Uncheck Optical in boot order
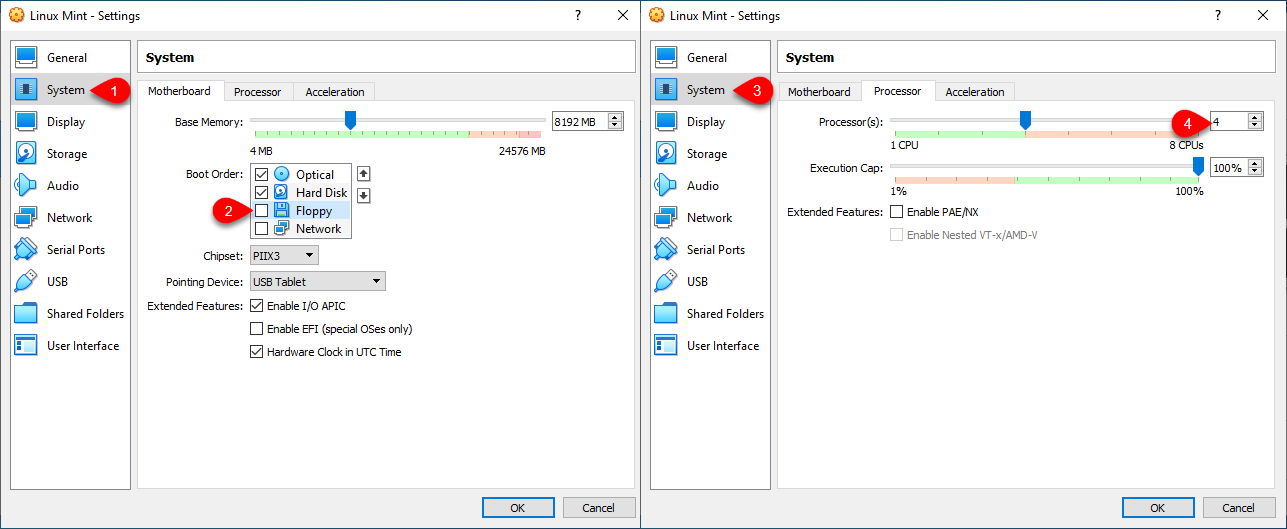 point(262,174)
